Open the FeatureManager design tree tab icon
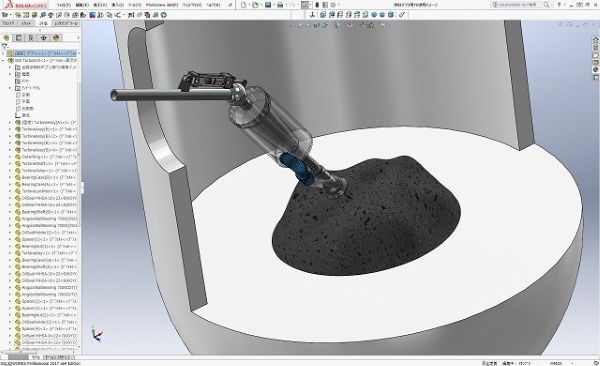600x366 pixels. (6, 38)
